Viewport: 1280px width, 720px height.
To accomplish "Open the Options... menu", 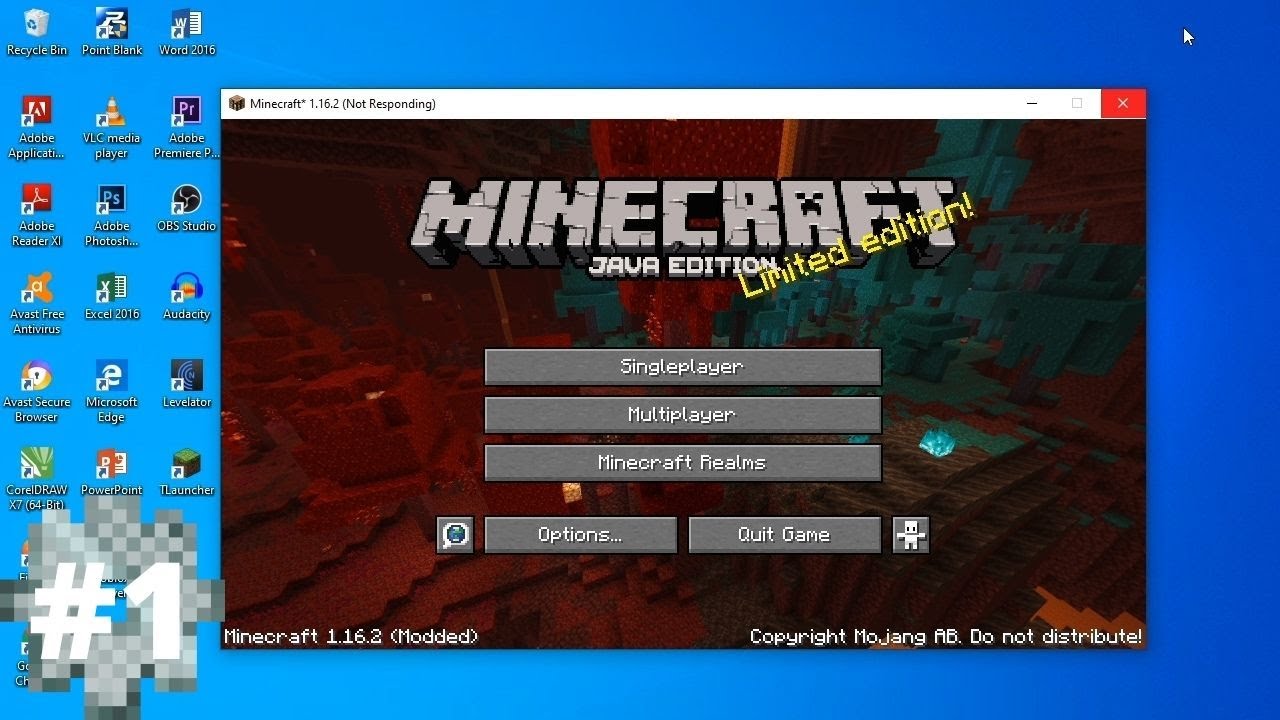I will pos(580,535).
